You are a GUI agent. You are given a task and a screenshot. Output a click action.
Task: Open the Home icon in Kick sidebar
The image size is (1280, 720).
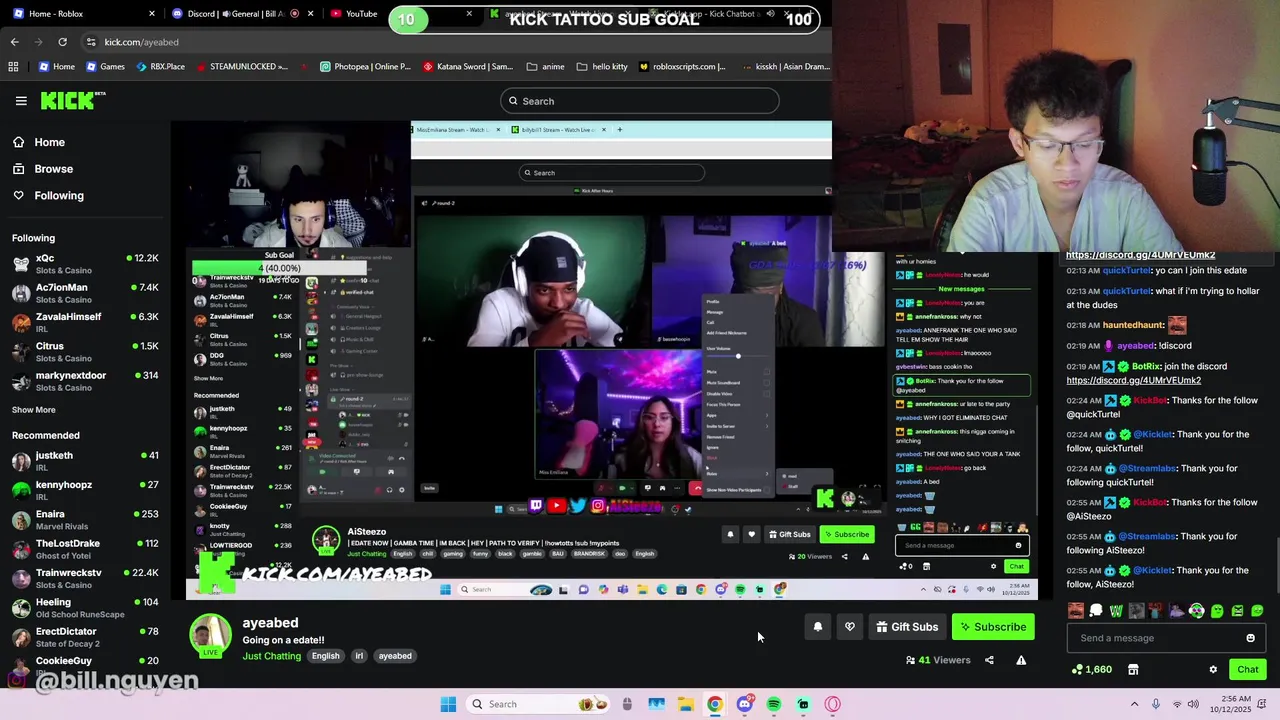pyautogui.click(x=19, y=142)
